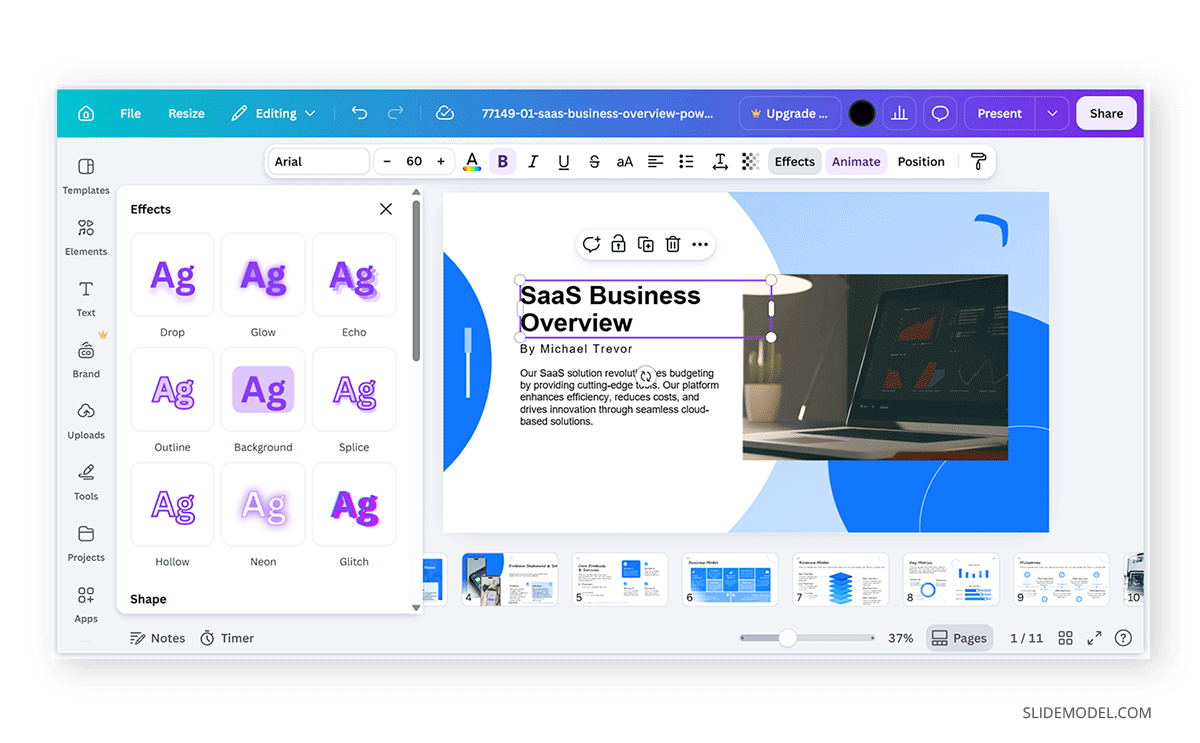Viewport: 1200px width, 743px height.
Task: Delete the selected text box
Action: pos(673,244)
